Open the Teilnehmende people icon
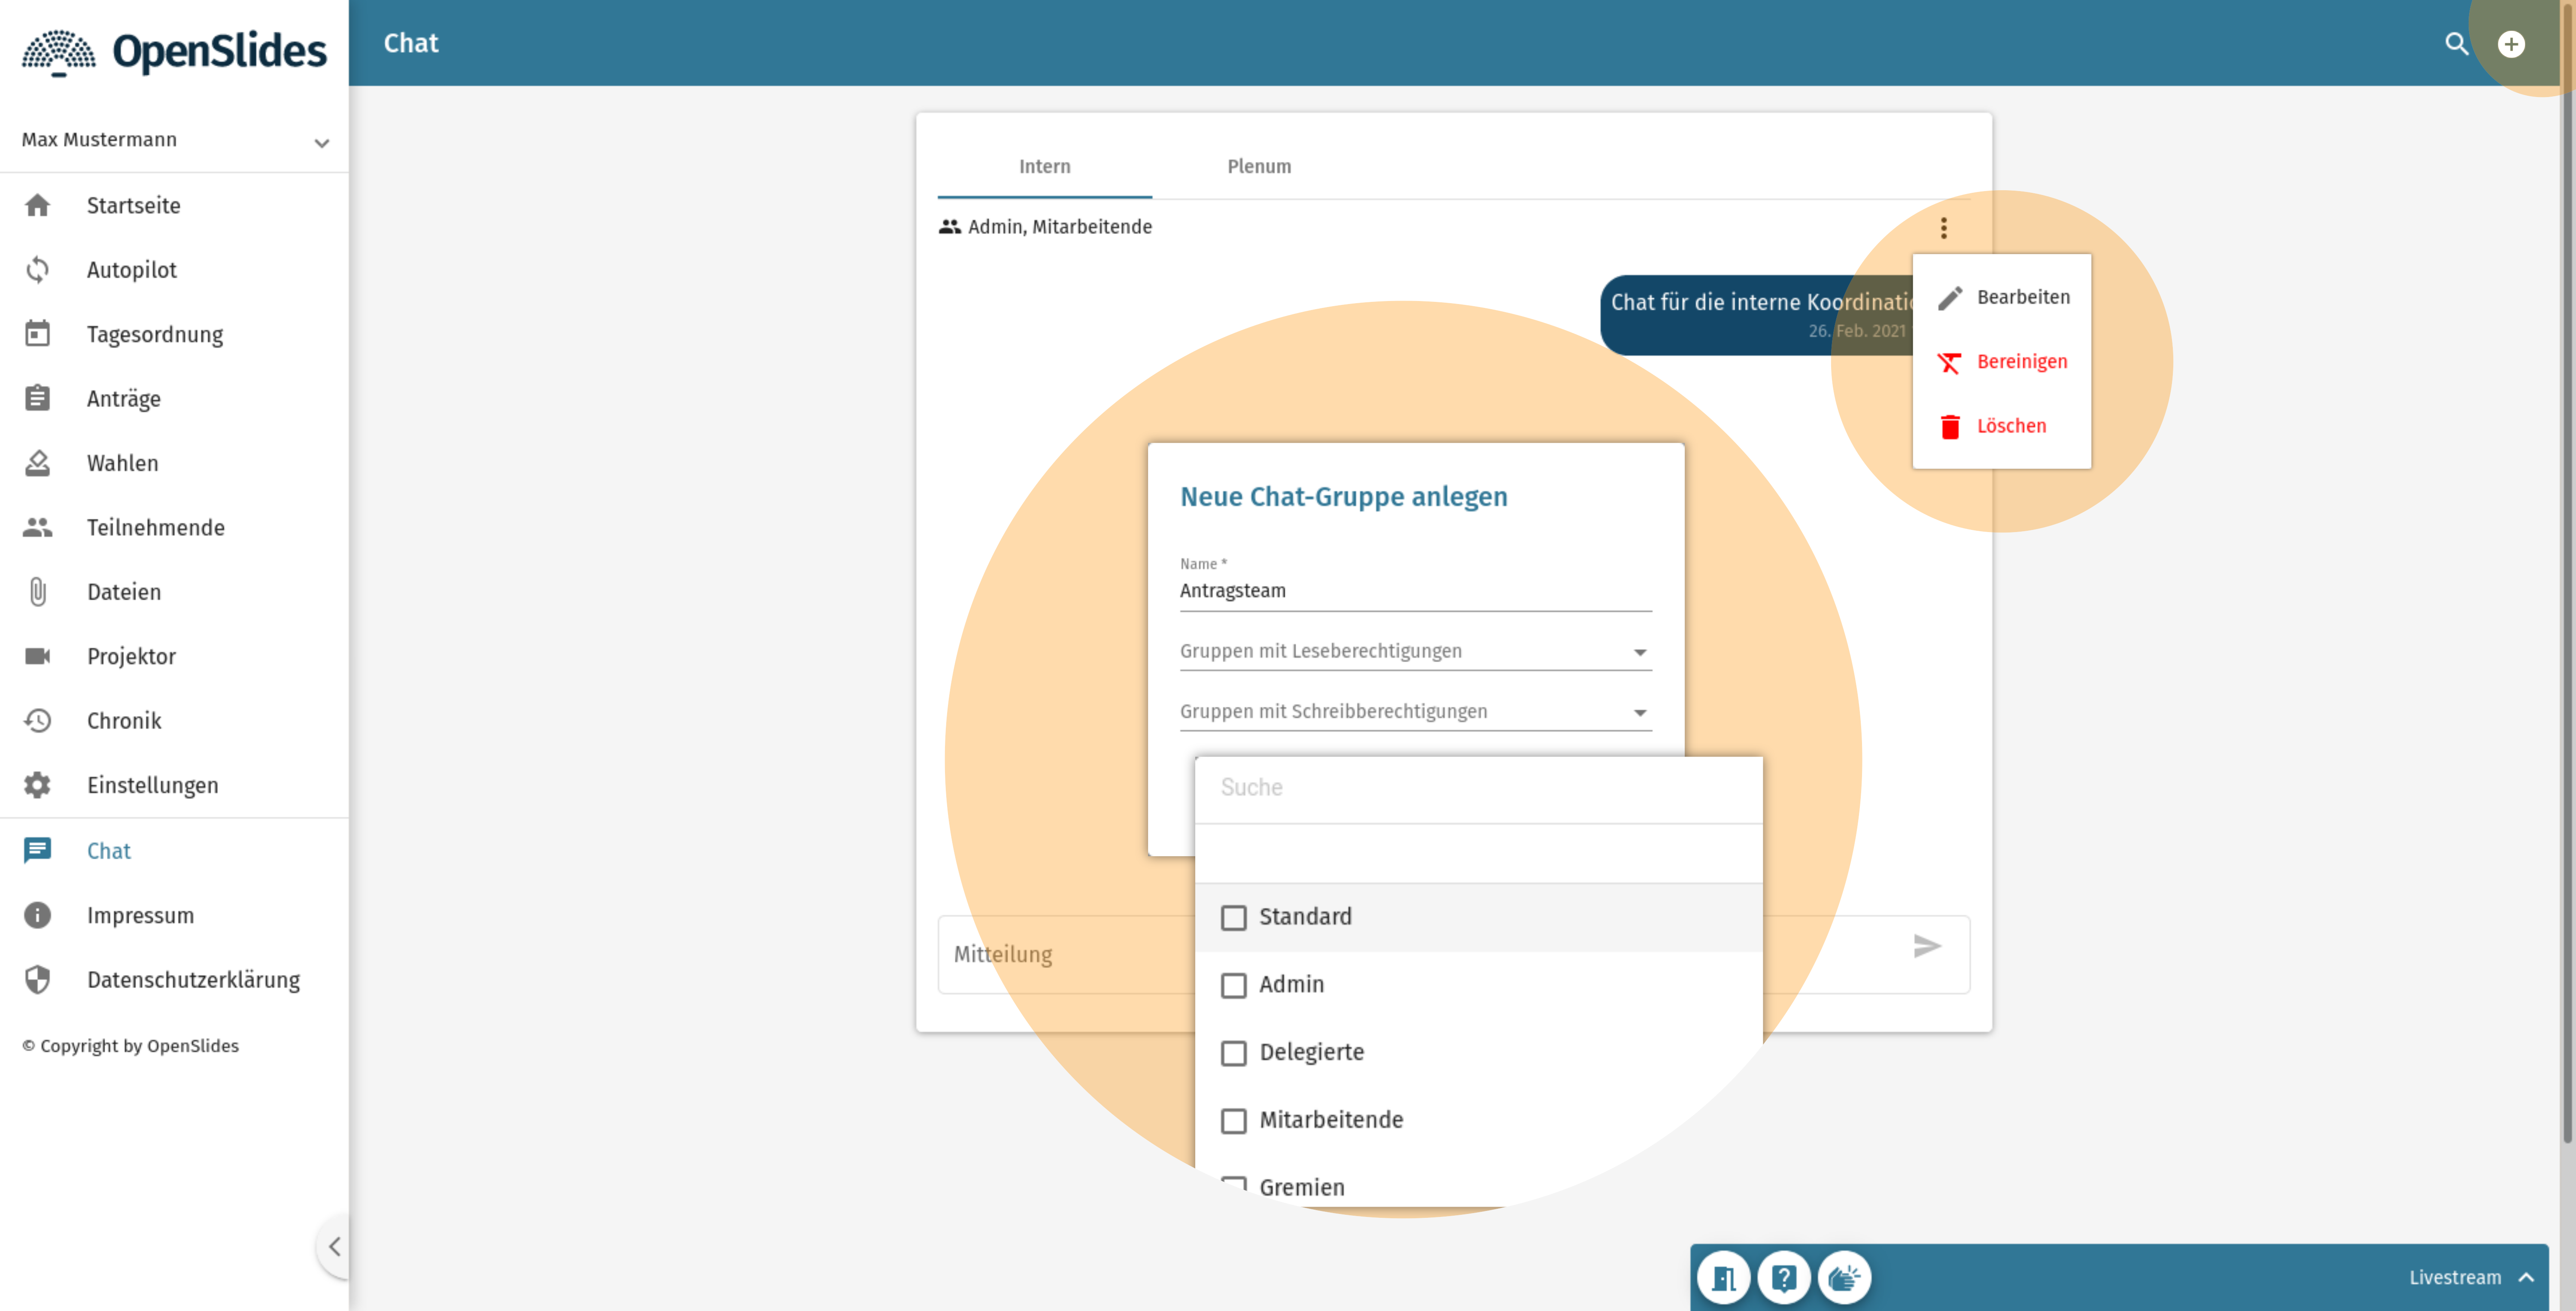This screenshot has height=1311, width=2576. (x=37, y=527)
